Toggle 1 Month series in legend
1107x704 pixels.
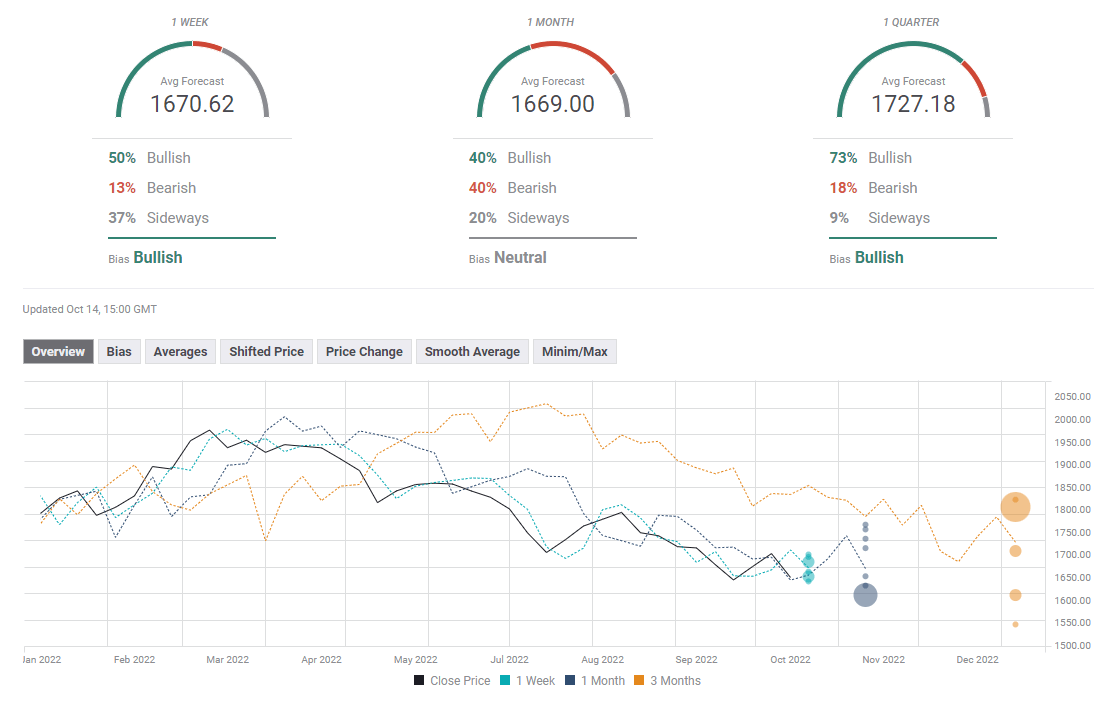click(595, 681)
